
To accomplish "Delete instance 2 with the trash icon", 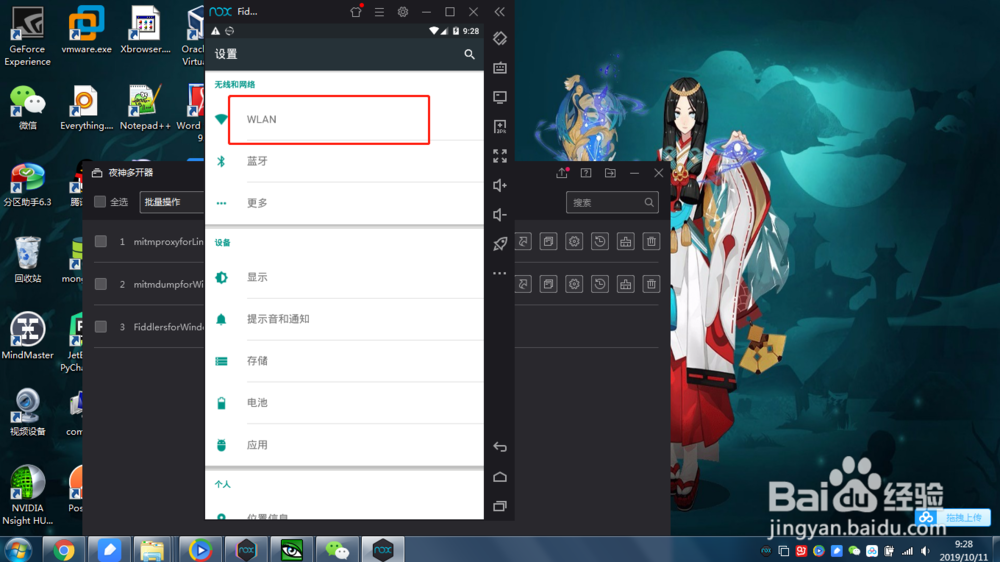I will tap(651, 284).
